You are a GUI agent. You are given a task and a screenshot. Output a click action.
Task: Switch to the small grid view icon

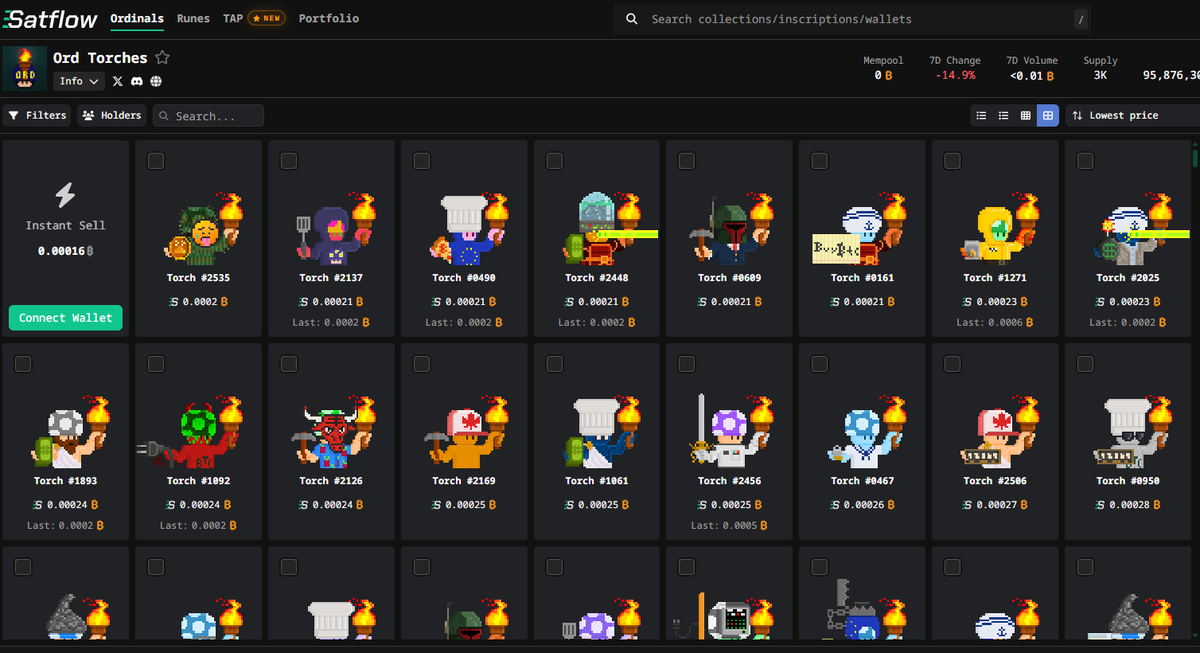[x=1025, y=116]
